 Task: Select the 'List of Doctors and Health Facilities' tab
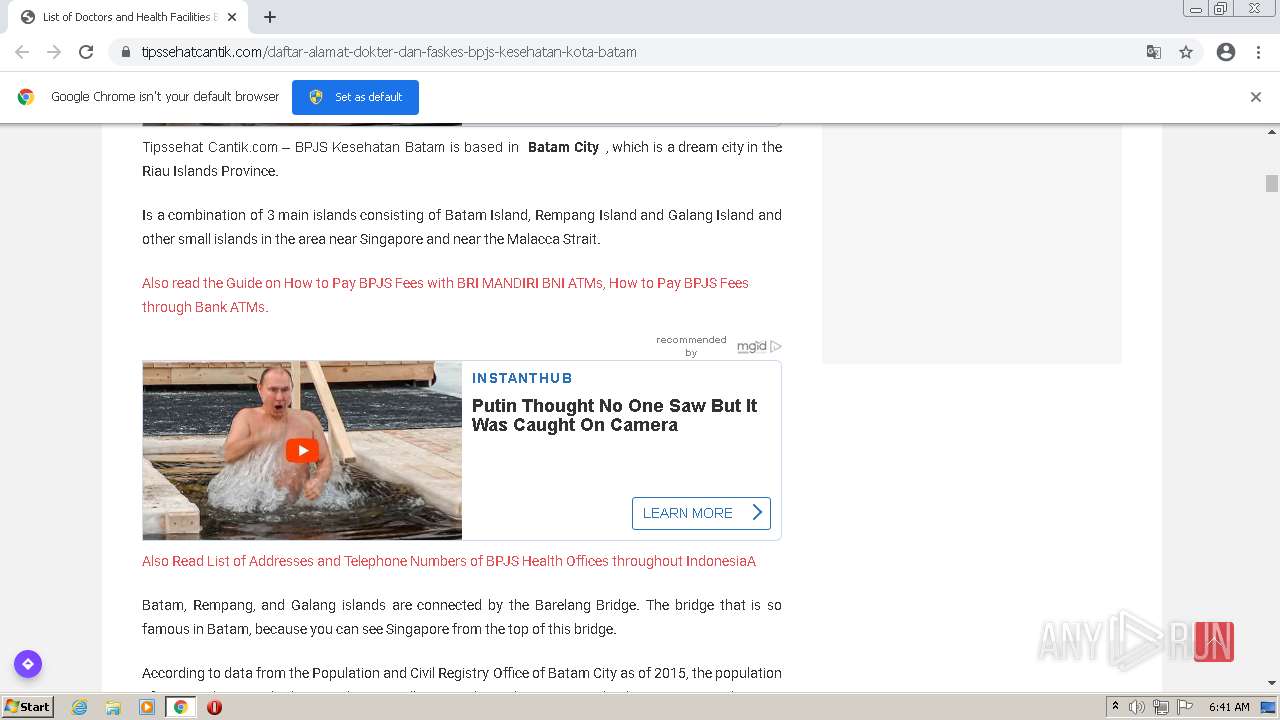coord(128,17)
